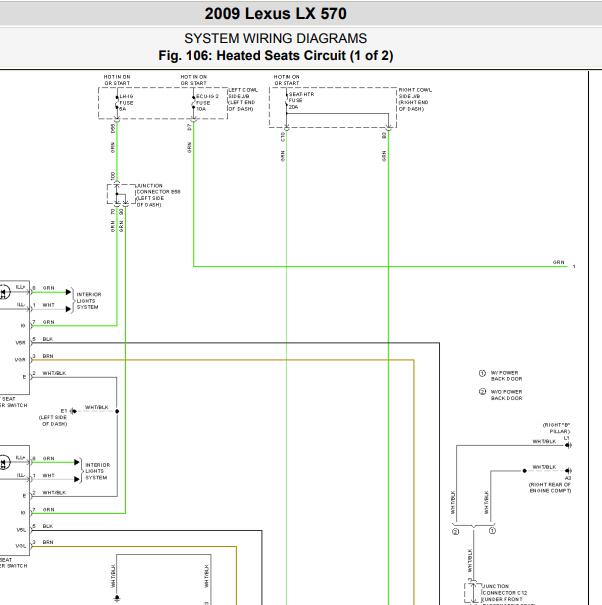The image size is (602, 605).
Task: Select the 'SYSTEM WIRING DIAGRAMS' heading
Action: 276,38
